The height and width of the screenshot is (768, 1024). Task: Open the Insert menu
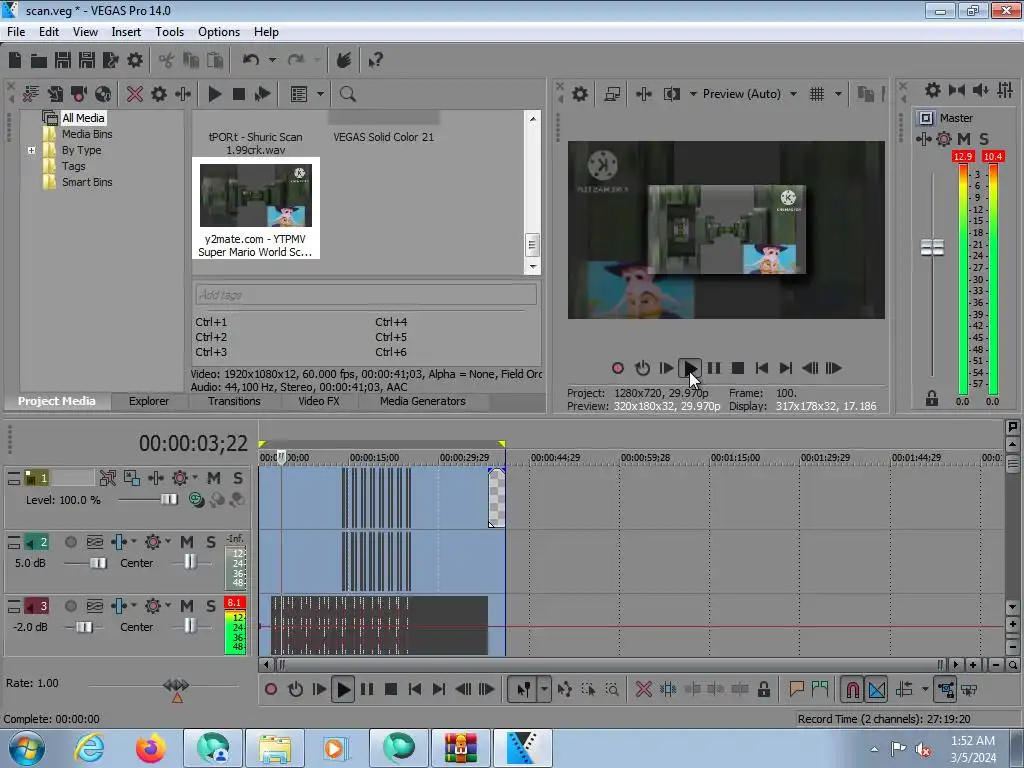pos(126,32)
